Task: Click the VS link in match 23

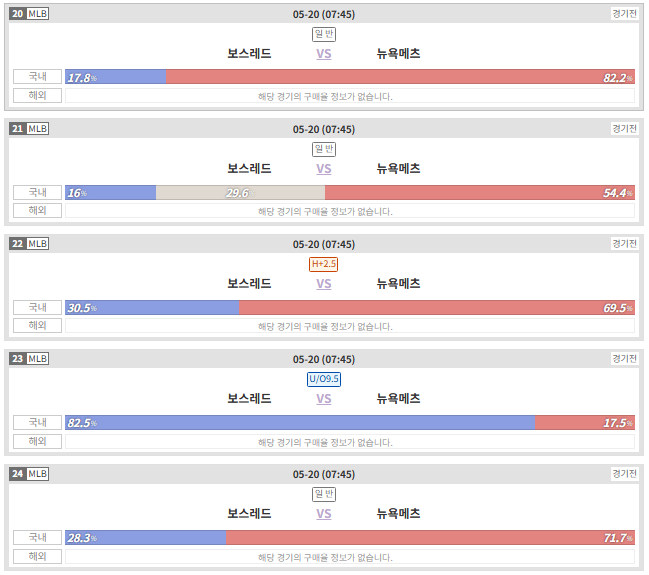Action: (324, 399)
